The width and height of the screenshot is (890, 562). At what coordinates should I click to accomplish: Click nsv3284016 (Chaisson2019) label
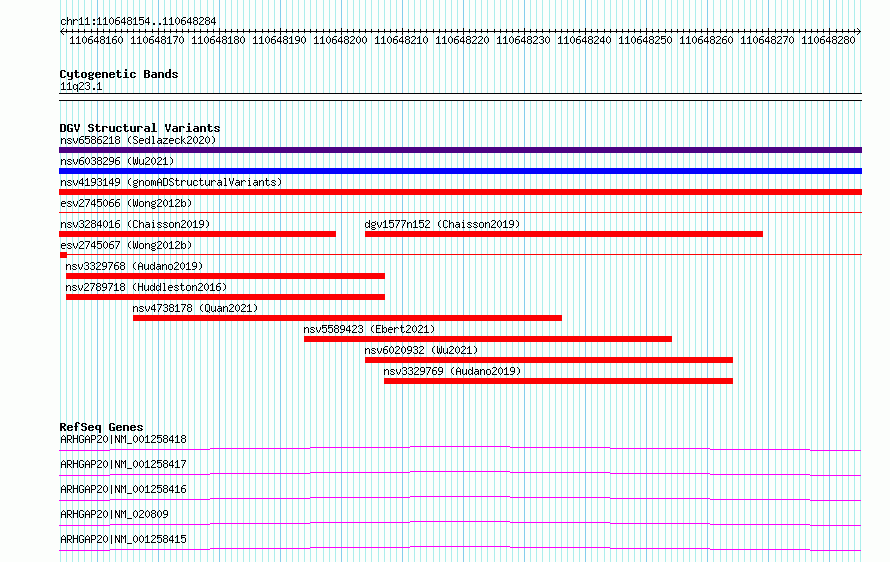pyautogui.click(x=135, y=224)
